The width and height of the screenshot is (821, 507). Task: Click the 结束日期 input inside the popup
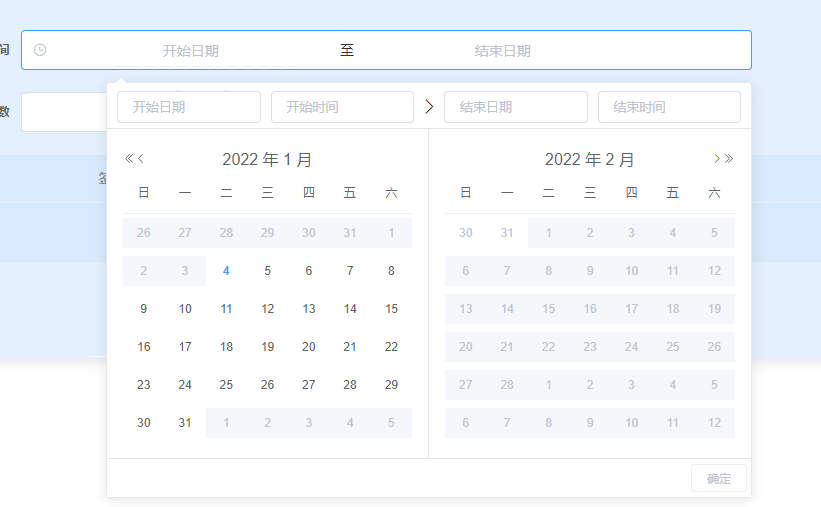click(x=516, y=107)
